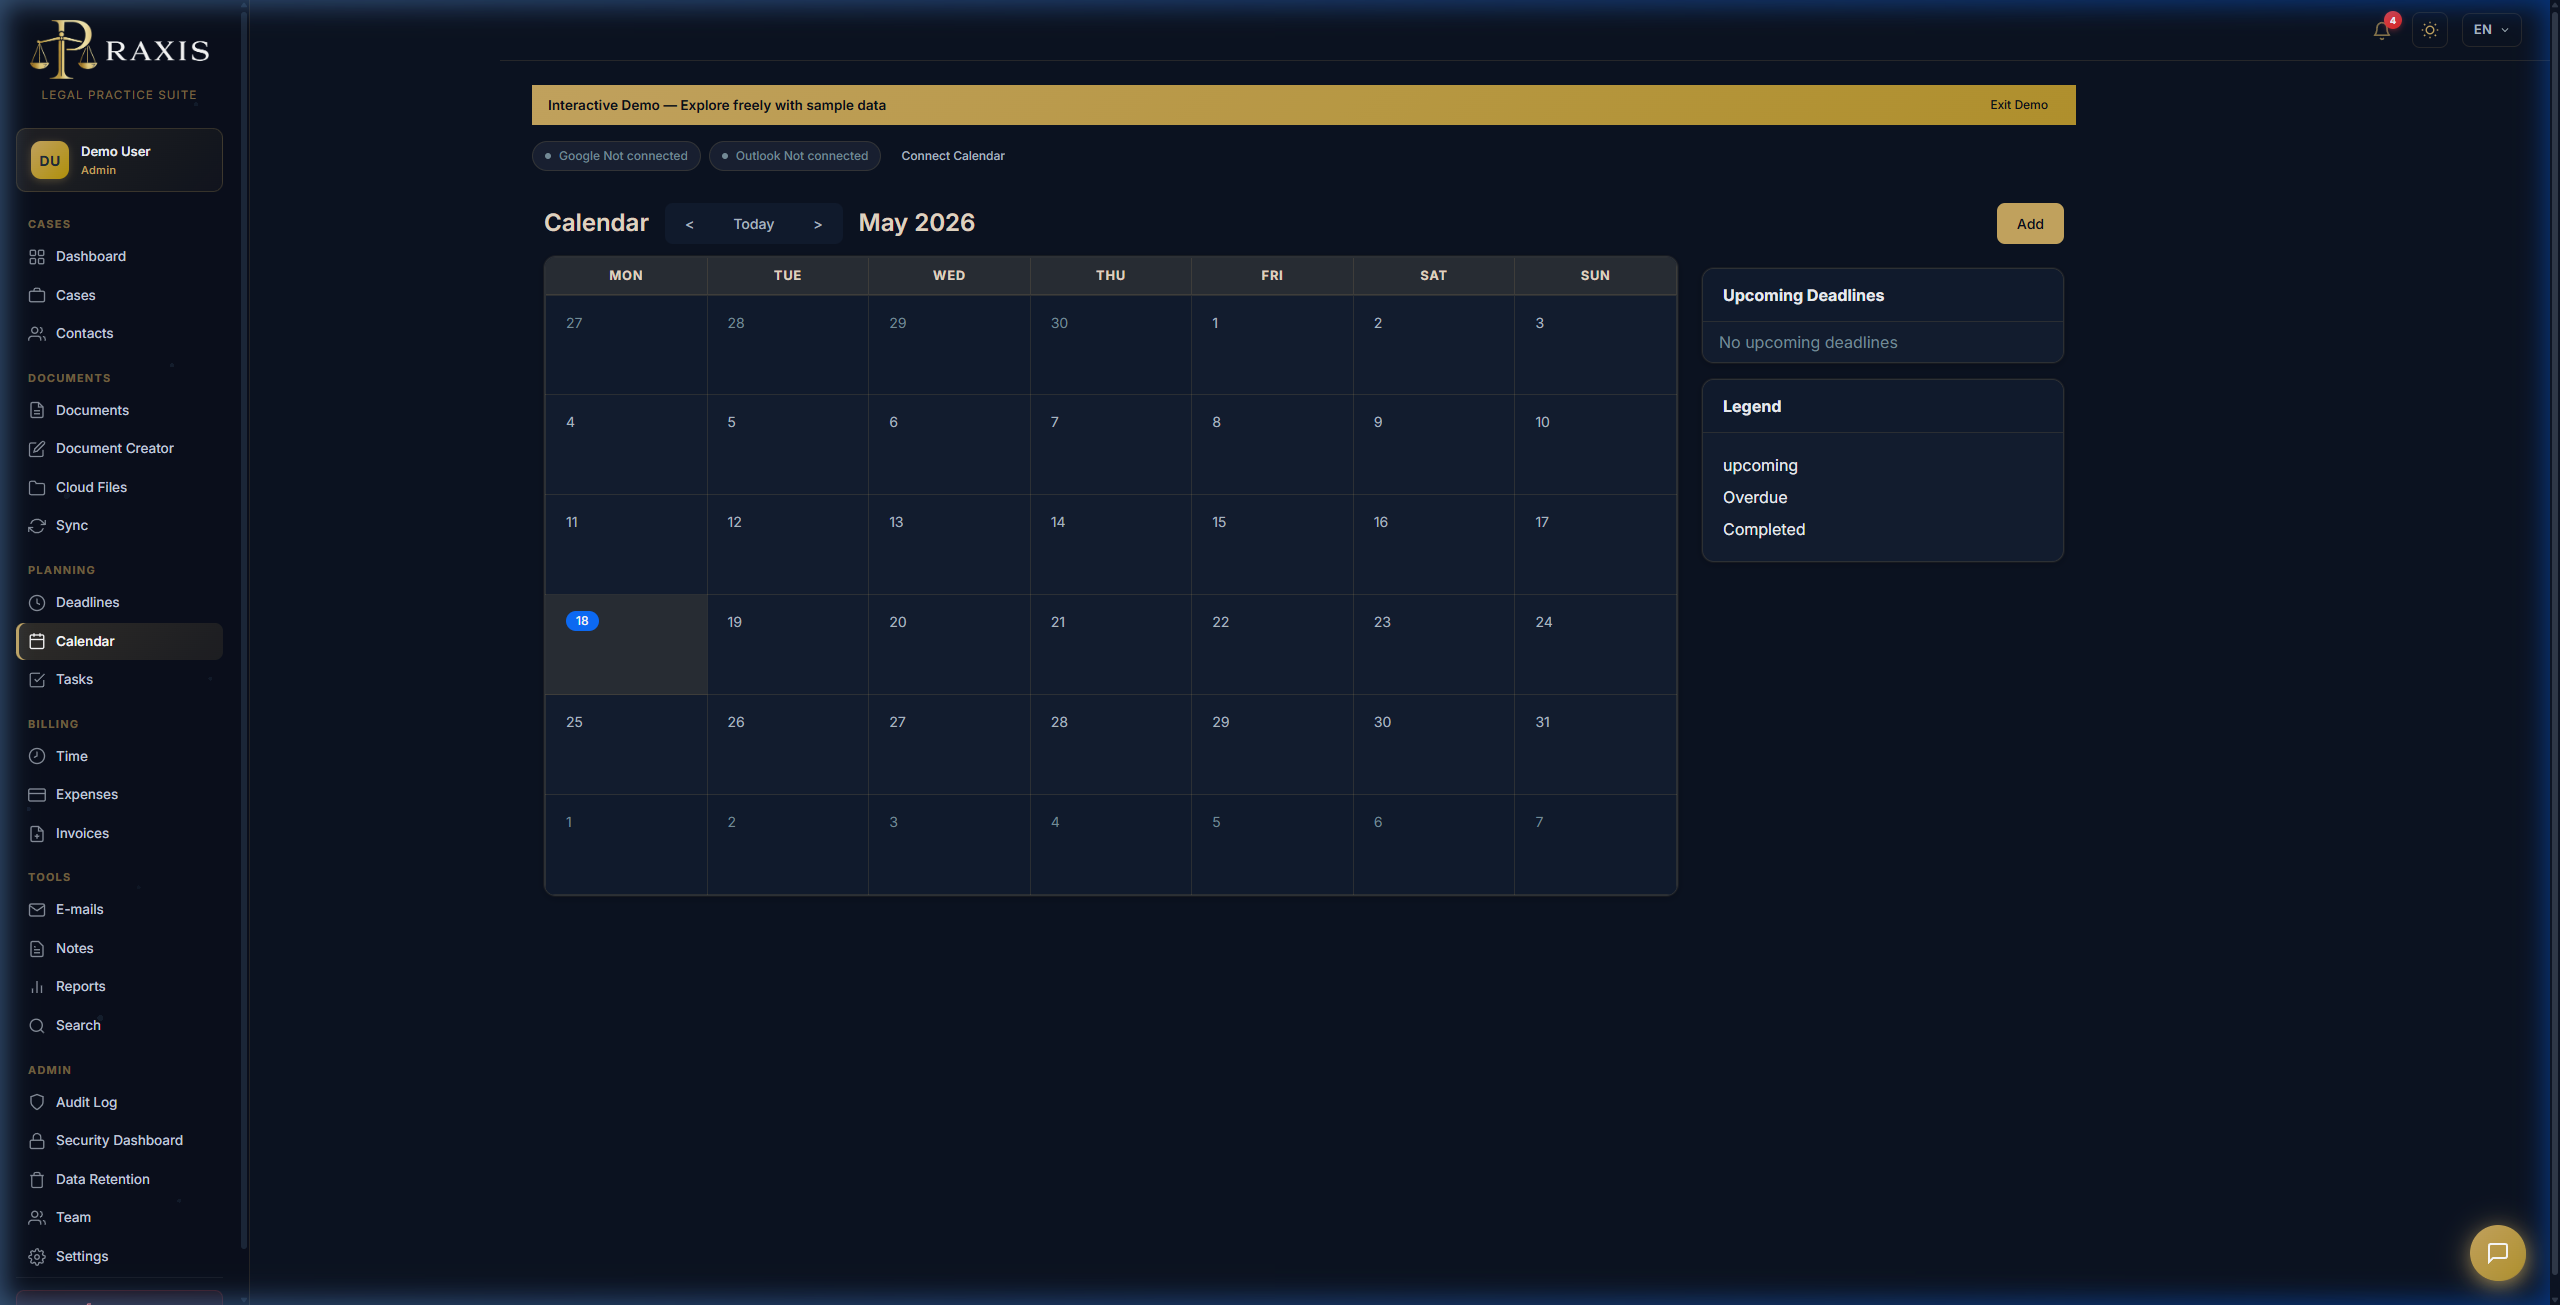This screenshot has height=1305, width=2560.
Task: Select May 31 in the calendar
Action: (1595, 744)
